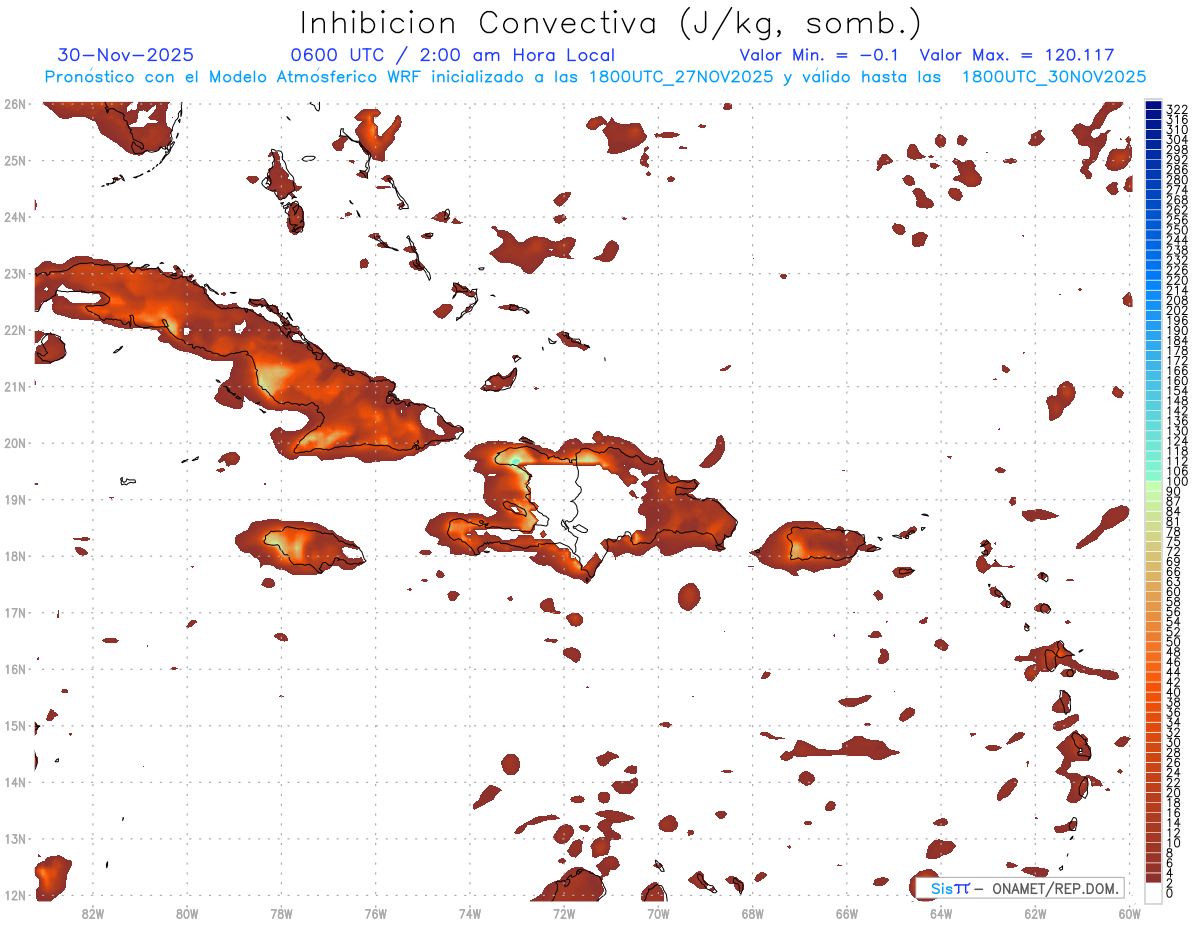Click the latitude label "12N"
This screenshot has width=1200, height=927.
coord(14,895)
